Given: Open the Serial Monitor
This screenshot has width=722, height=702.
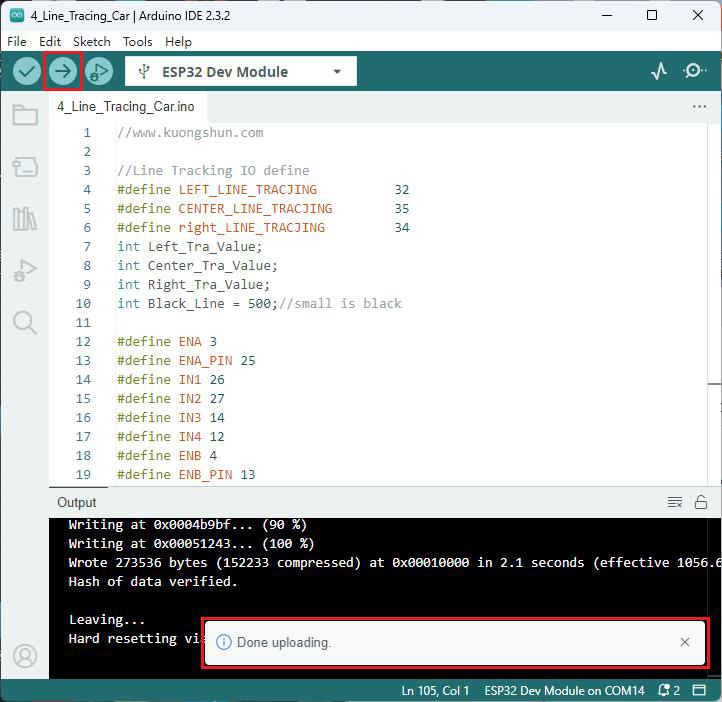Looking at the screenshot, I should [x=694, y=71].
